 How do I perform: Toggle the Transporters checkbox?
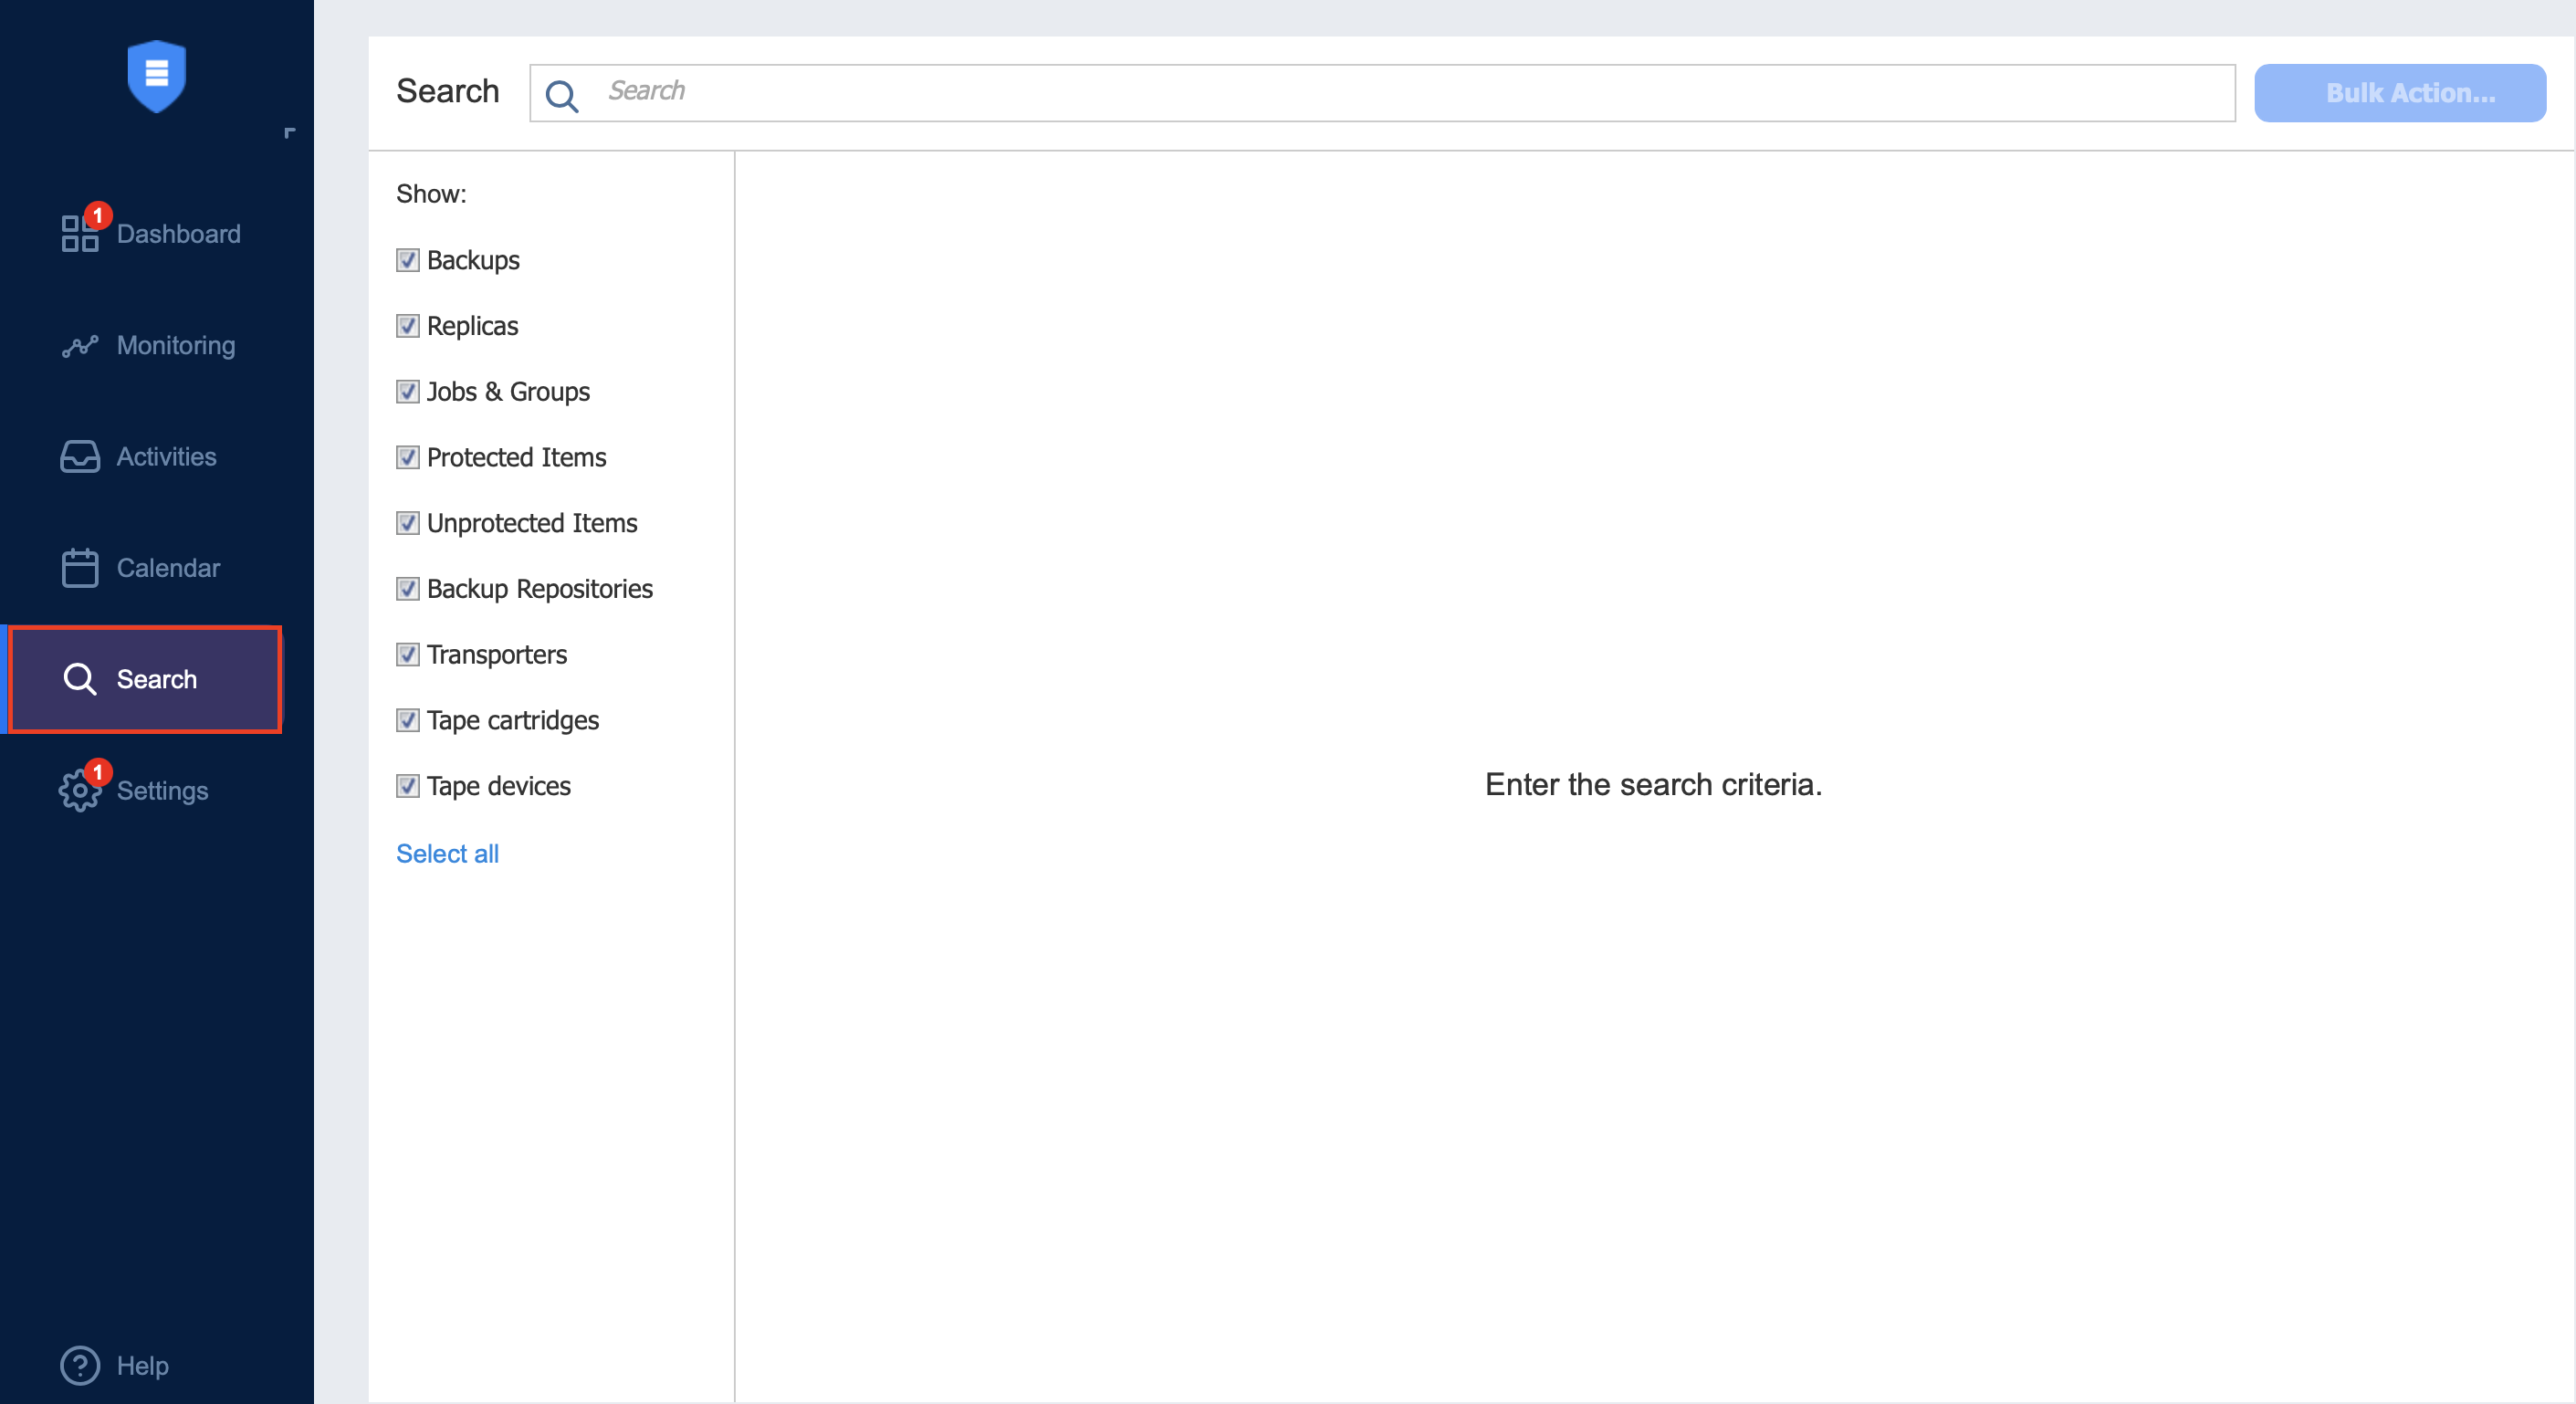click(x=407, y=655)
